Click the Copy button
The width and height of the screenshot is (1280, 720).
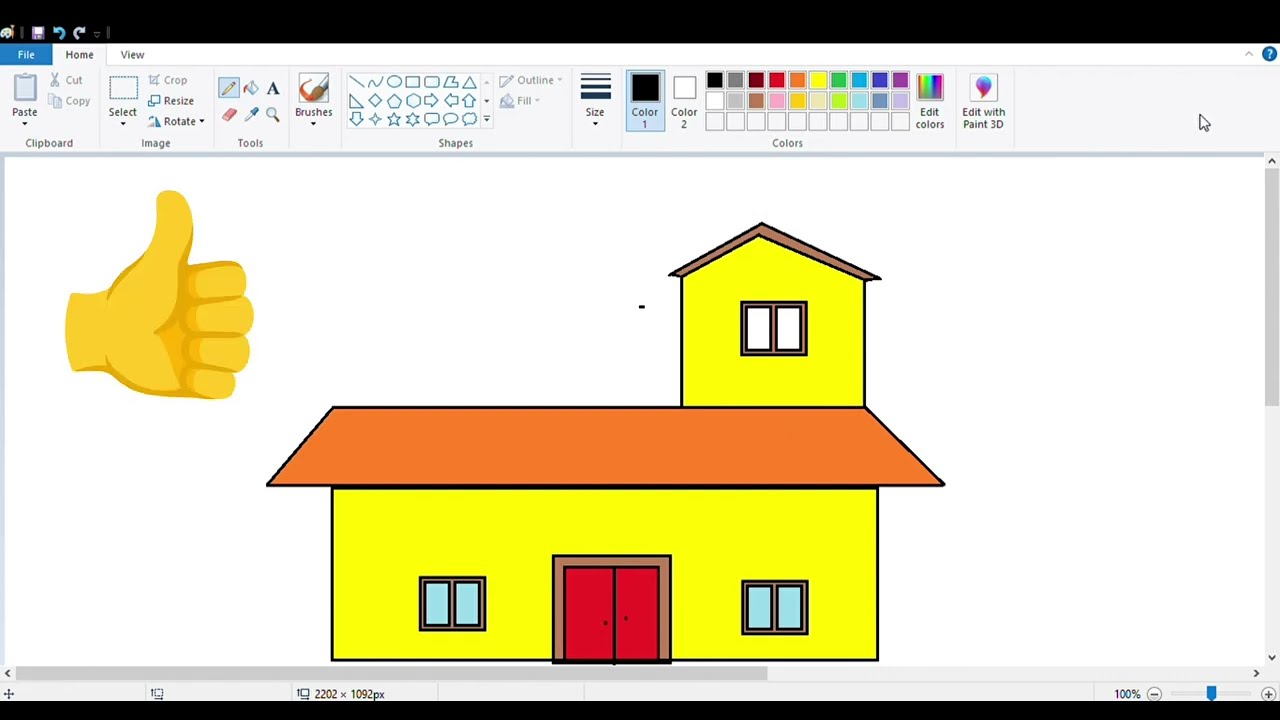[x=68, y=101]
